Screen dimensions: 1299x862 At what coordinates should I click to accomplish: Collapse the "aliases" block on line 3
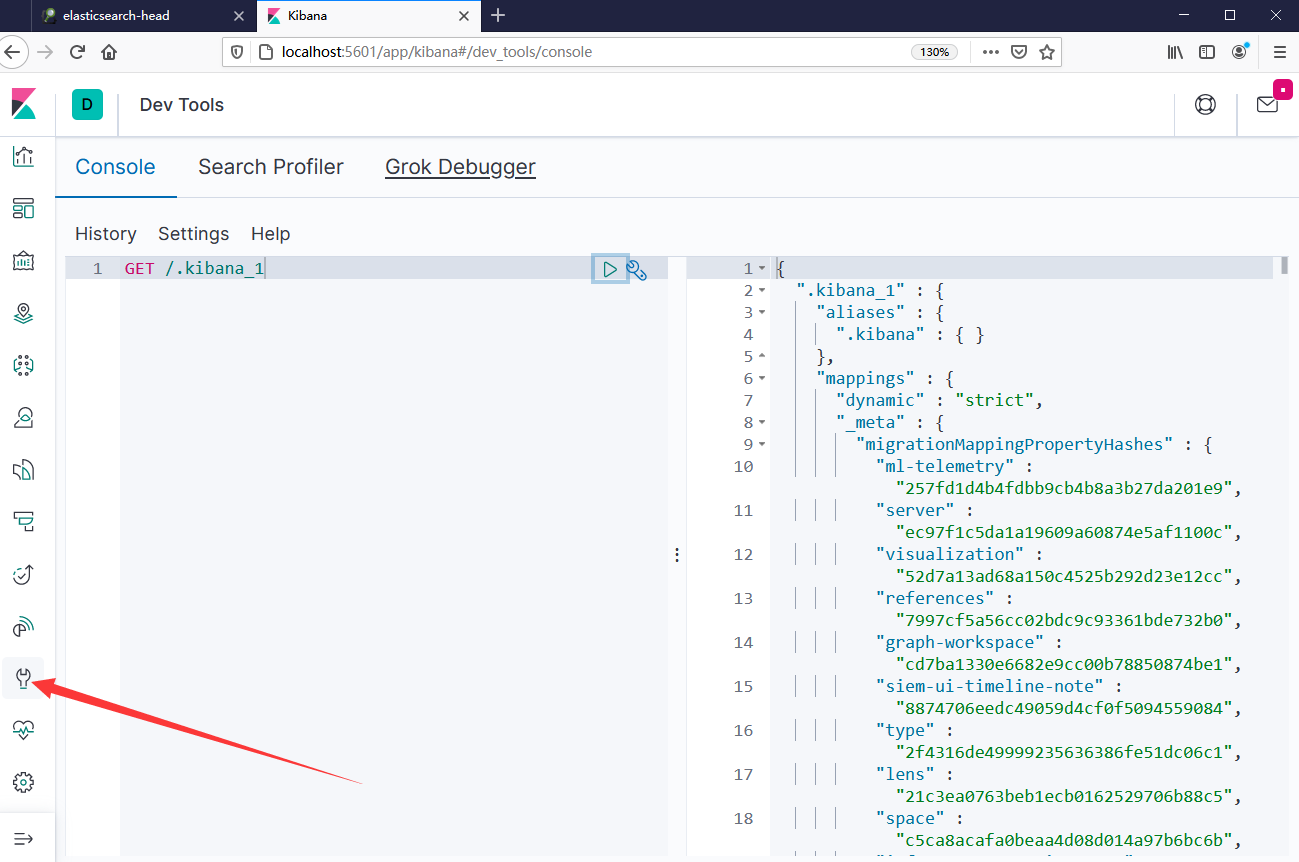click(x=762, y=312)
